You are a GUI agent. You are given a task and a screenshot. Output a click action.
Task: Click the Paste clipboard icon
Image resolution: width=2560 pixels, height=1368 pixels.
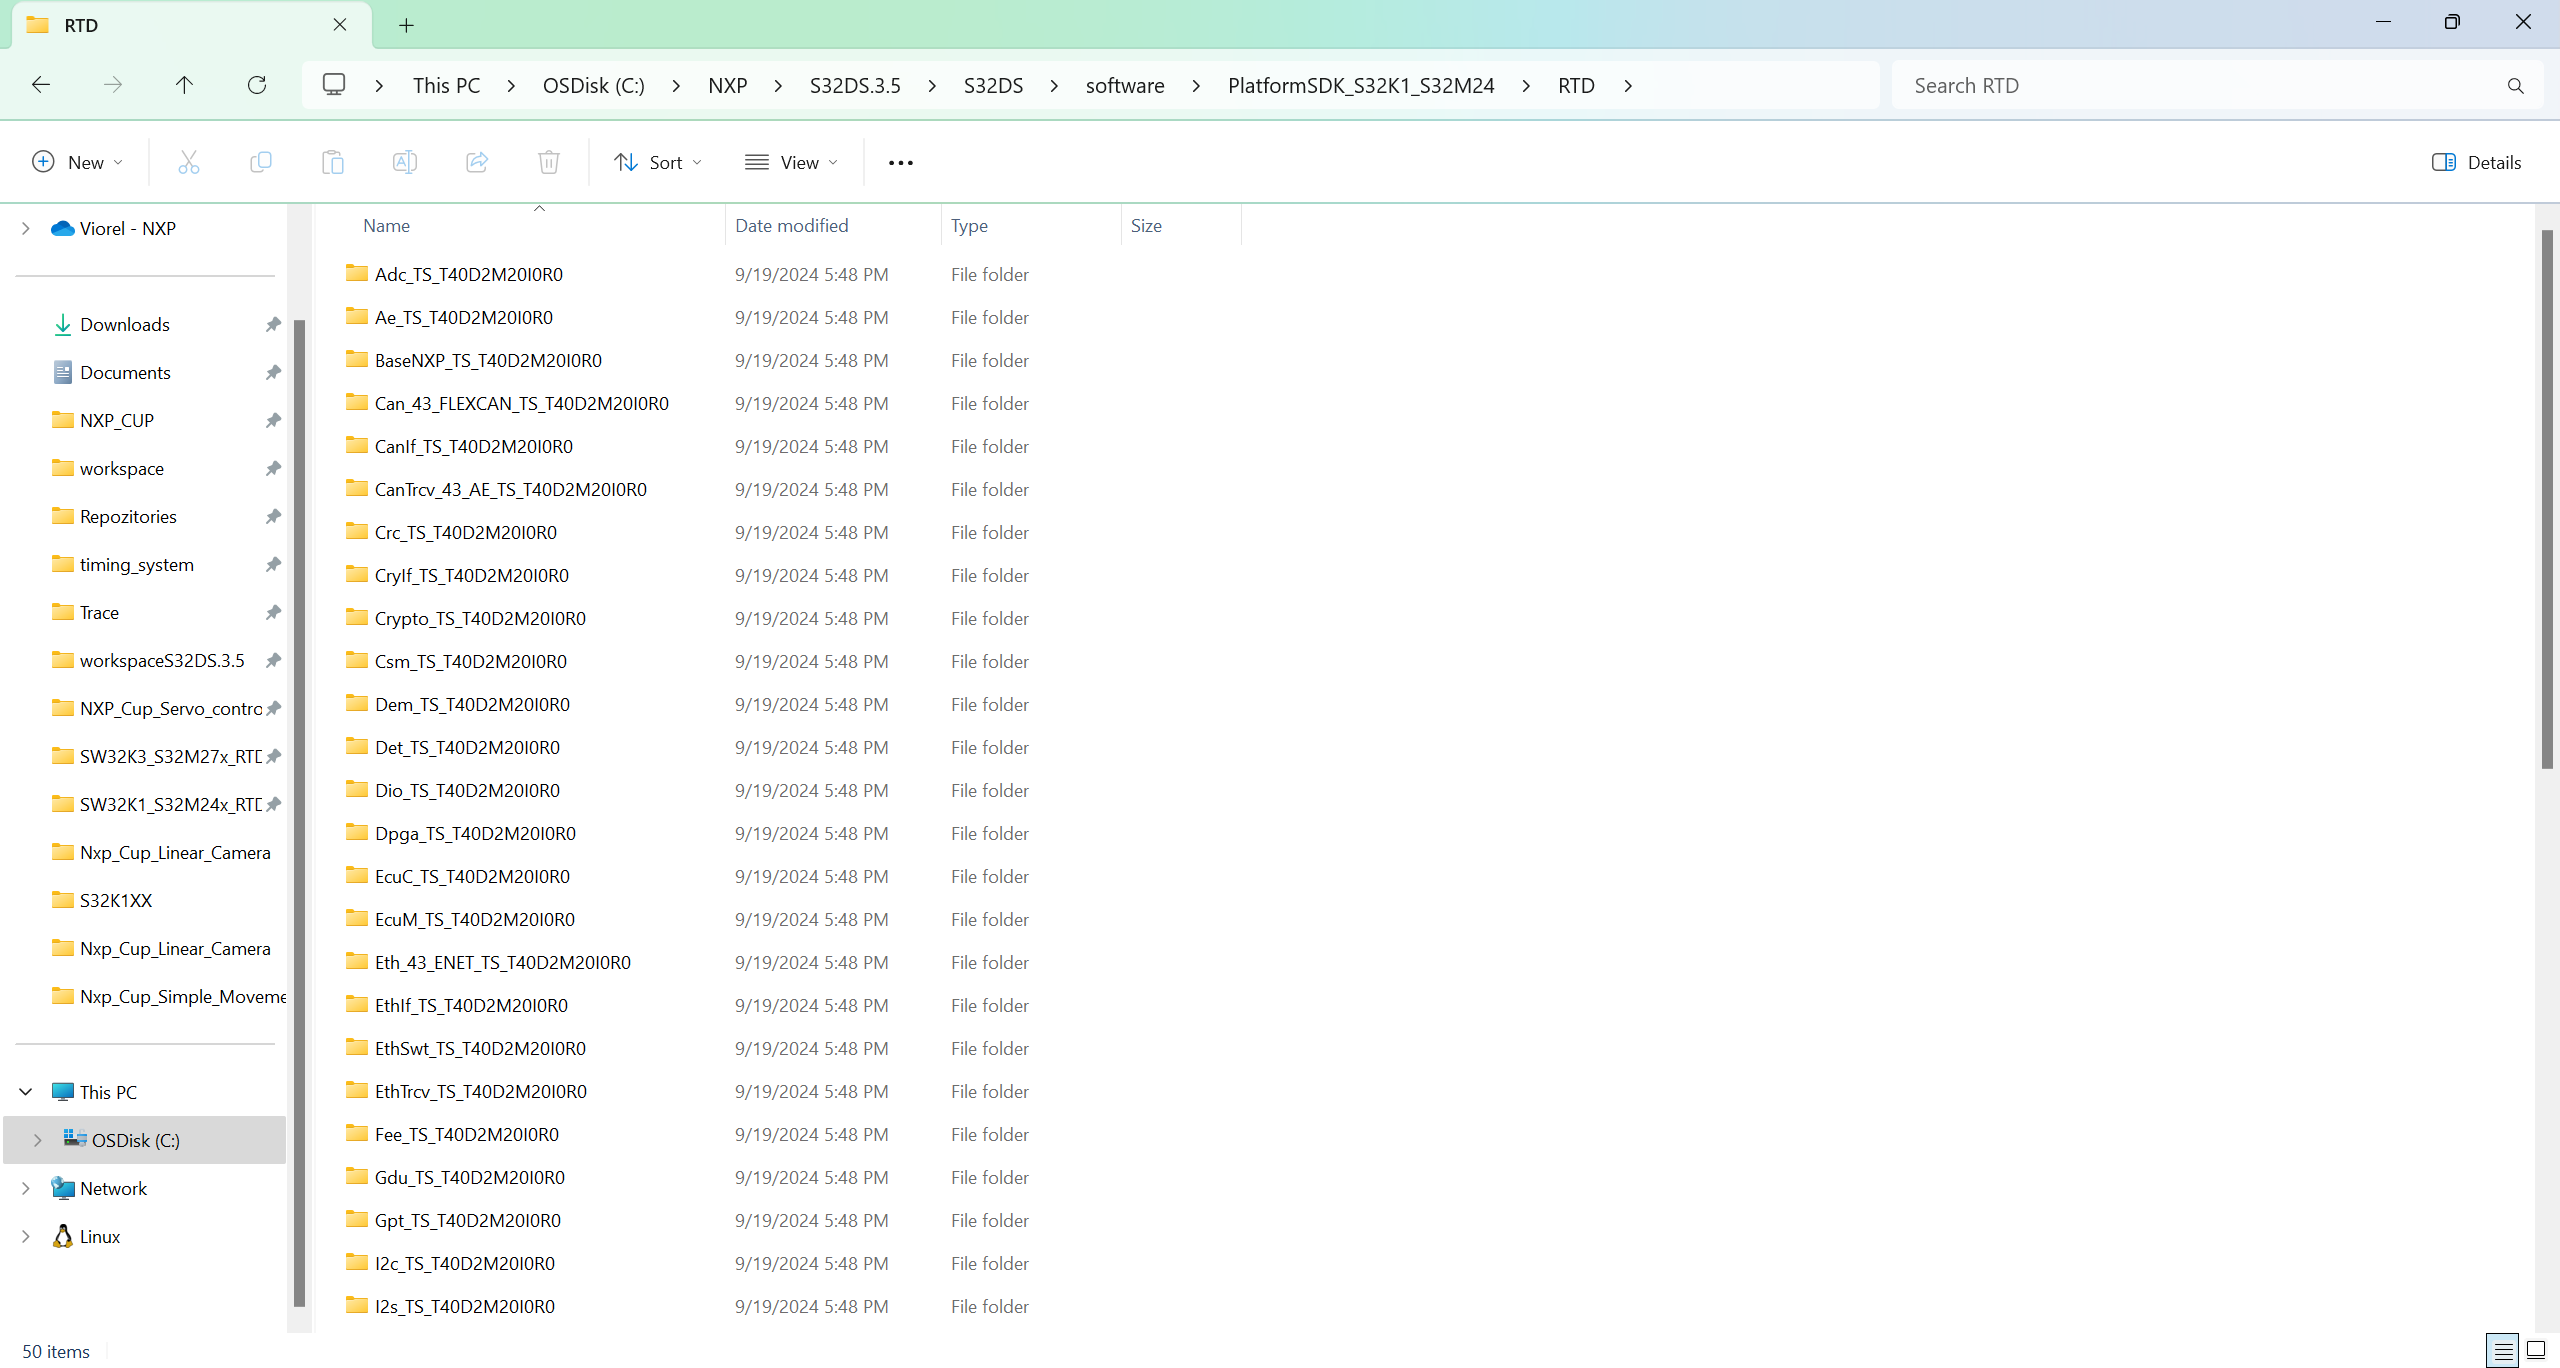click(x=332, y=162)
